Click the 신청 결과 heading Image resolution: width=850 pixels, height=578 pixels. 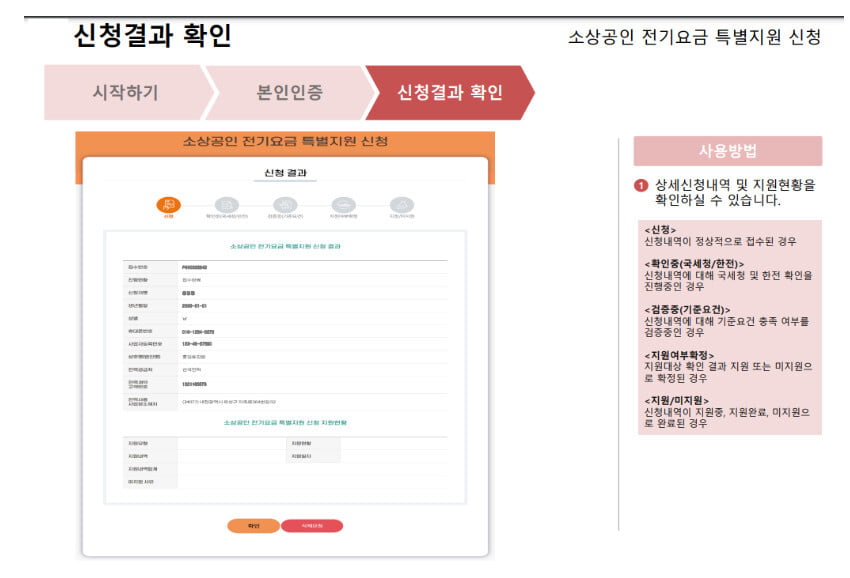283,173
